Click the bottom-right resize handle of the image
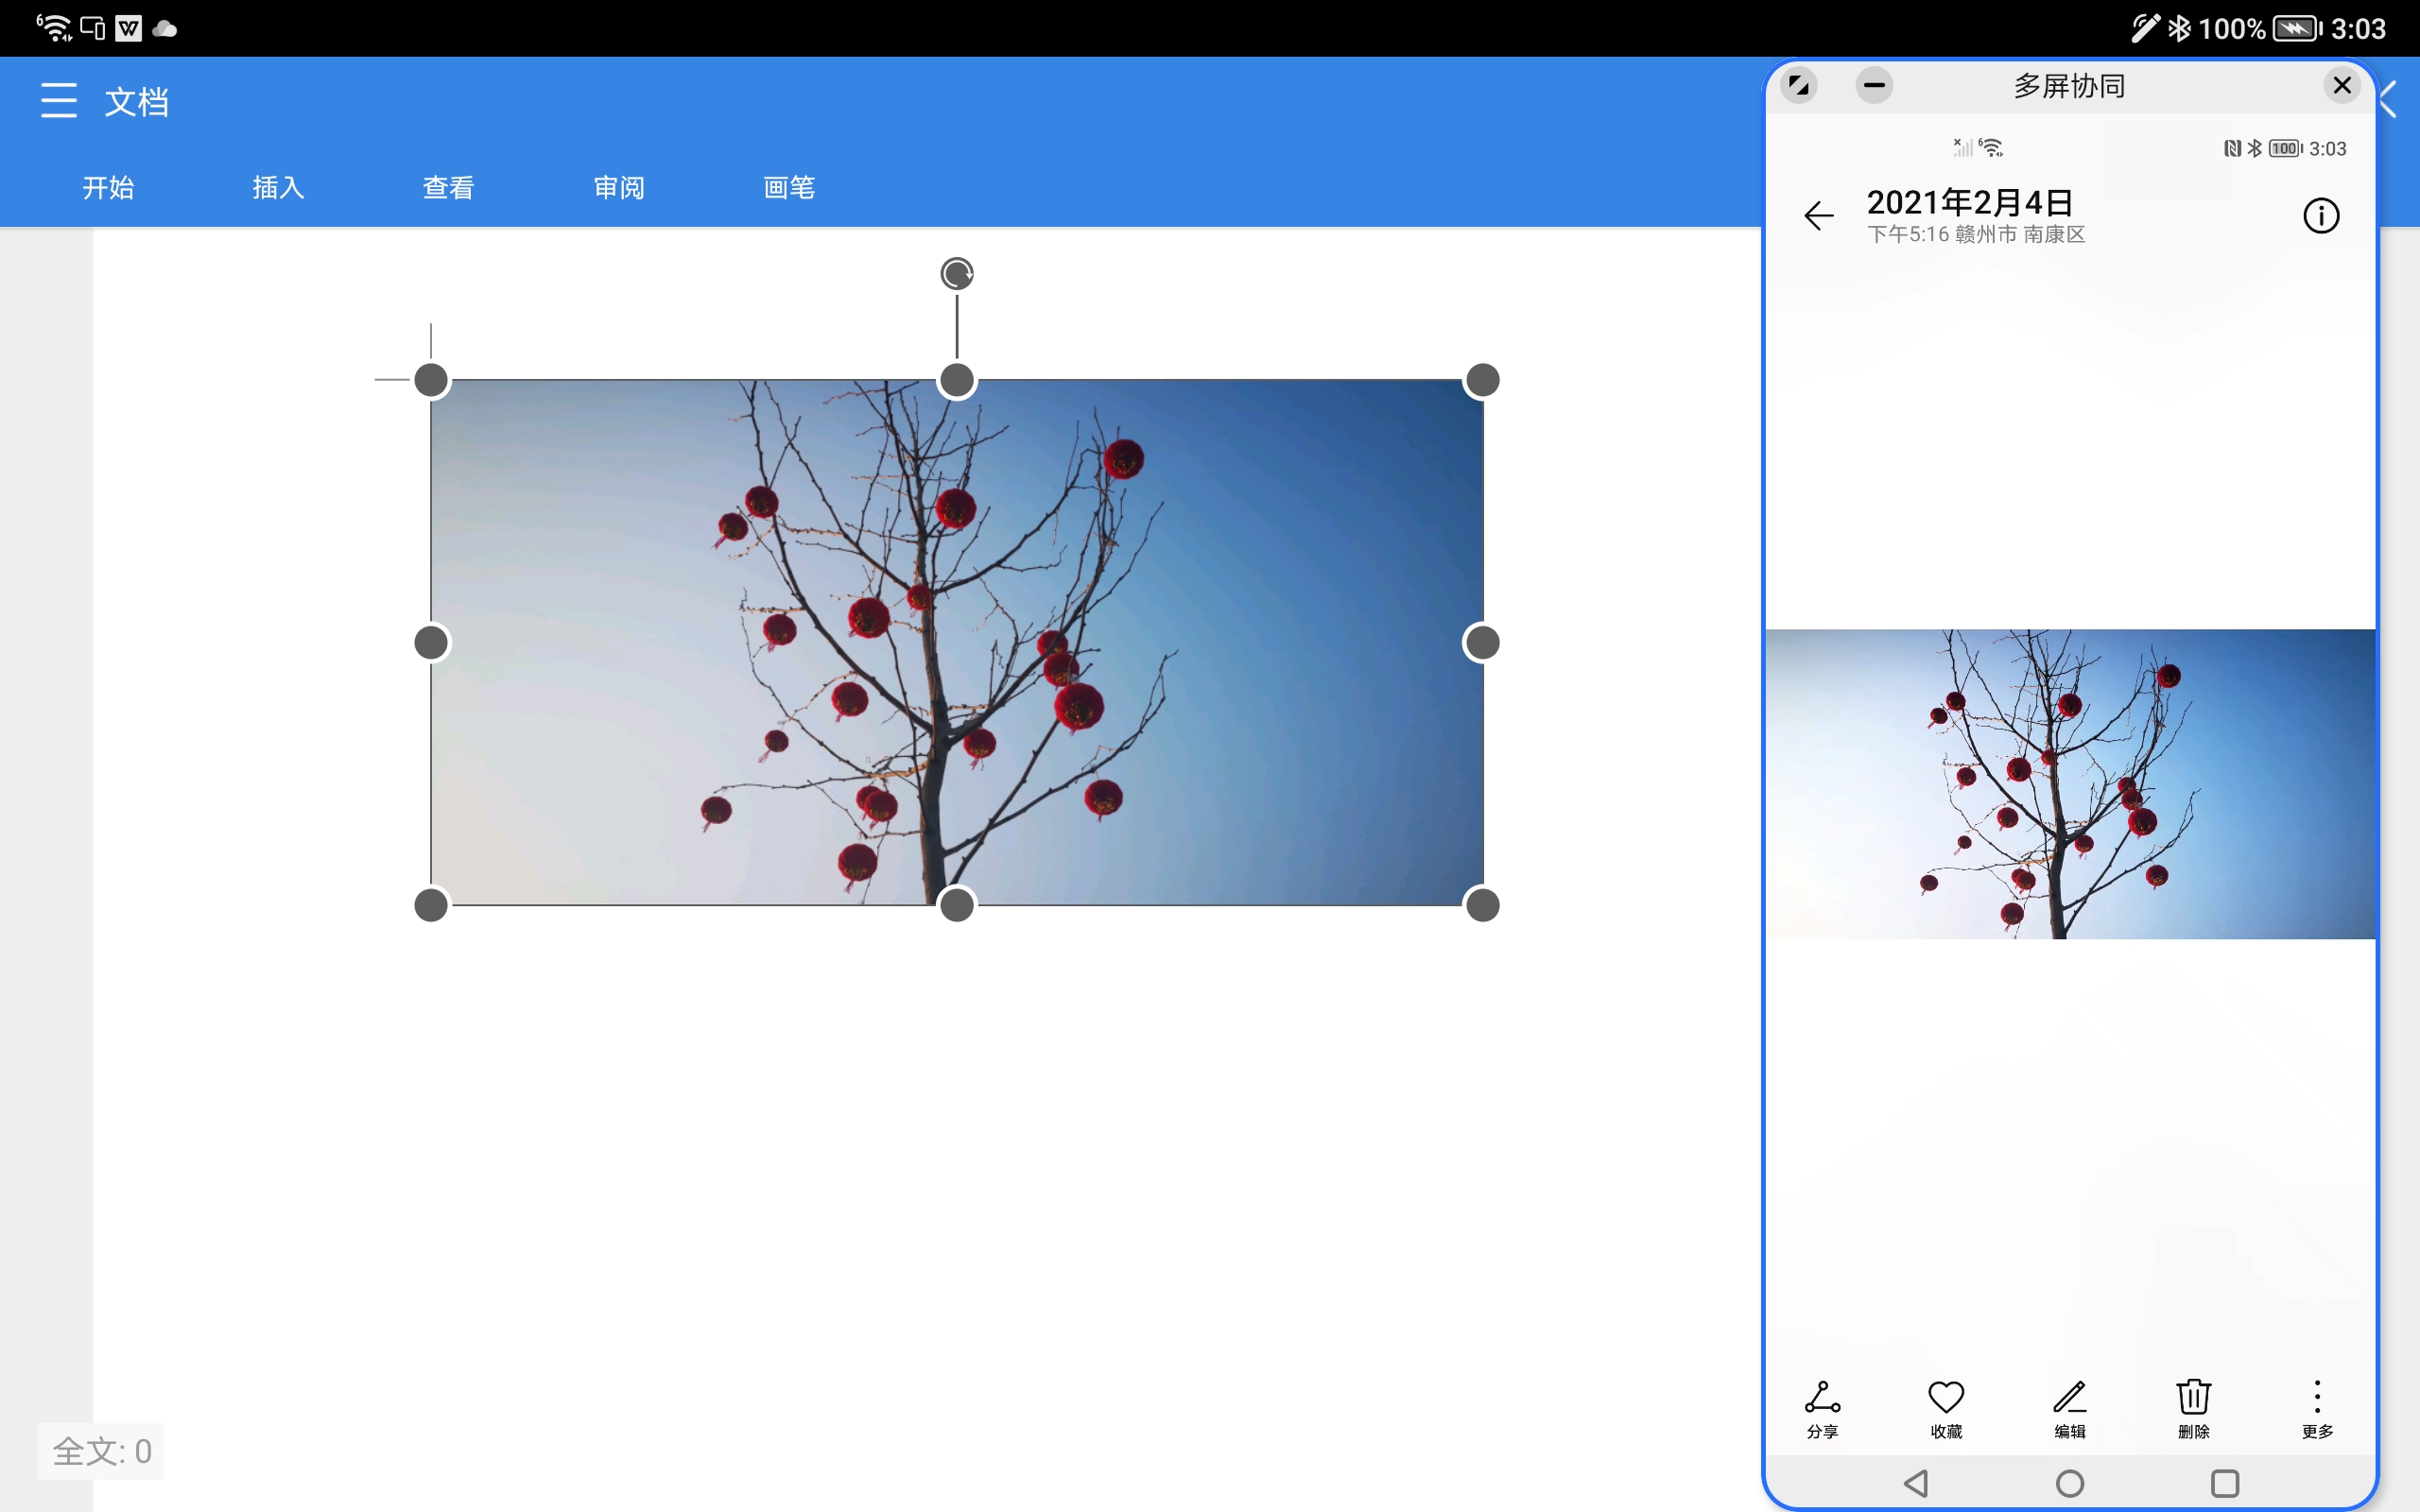Screen dimensions: 2420x1512 [x=1482, y=905]
